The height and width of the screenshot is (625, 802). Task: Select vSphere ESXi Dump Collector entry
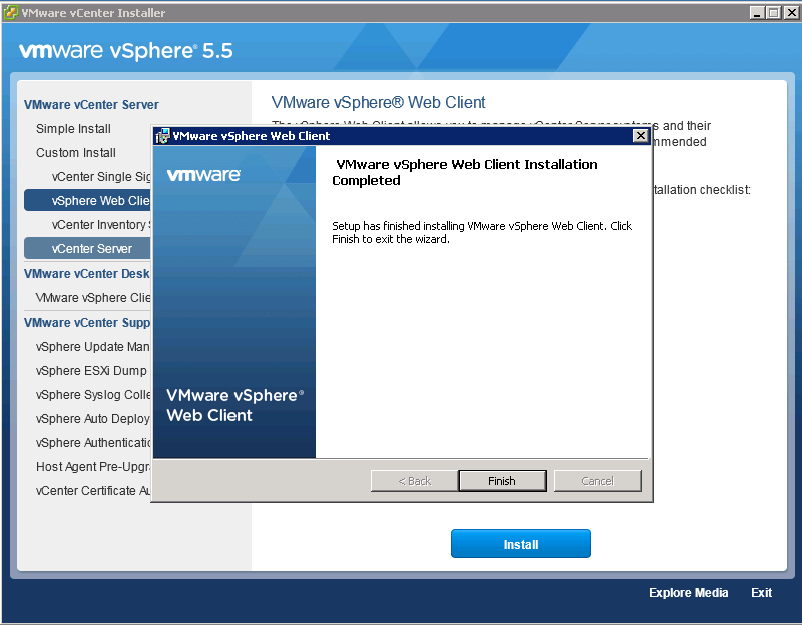click(x=91, y=370)
